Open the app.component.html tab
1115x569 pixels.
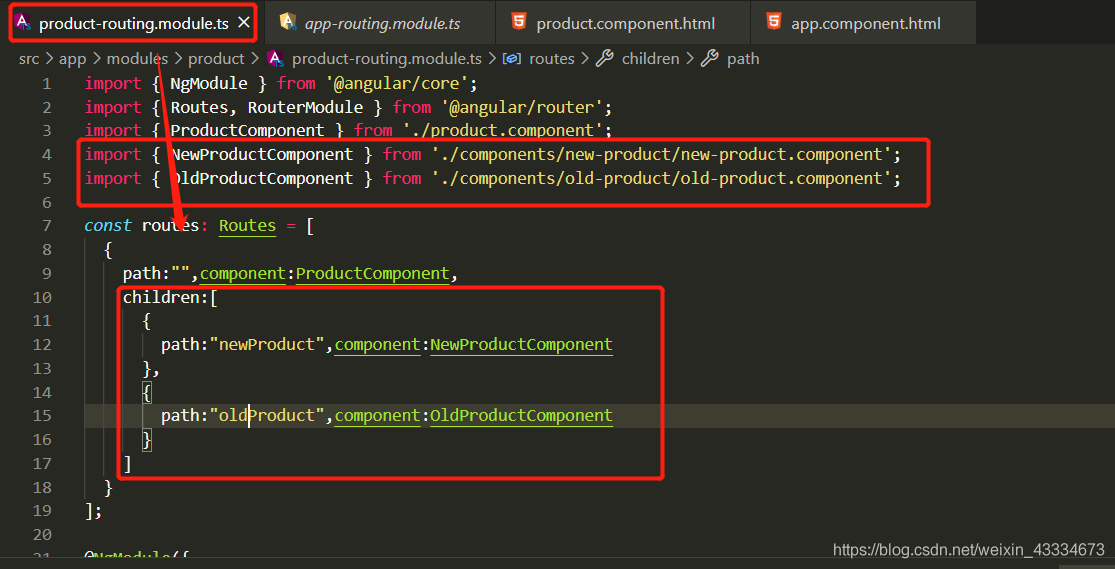click(x=865, y=23)
